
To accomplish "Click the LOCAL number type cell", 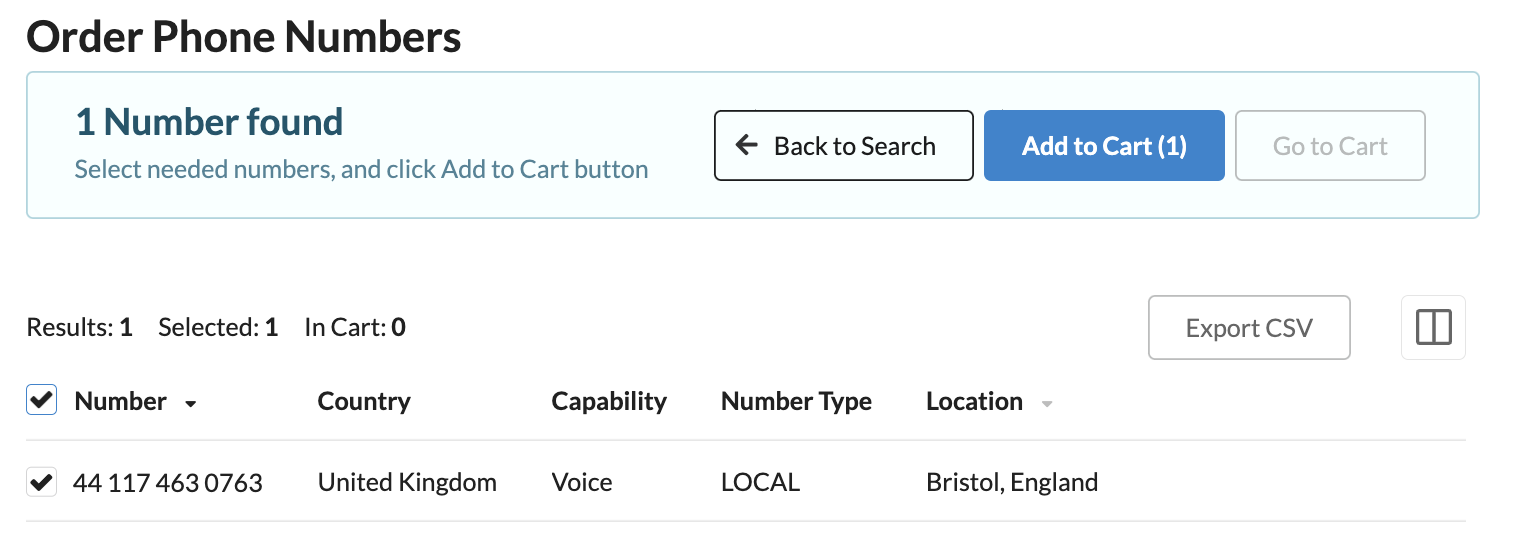I will [x=760, y=483].
